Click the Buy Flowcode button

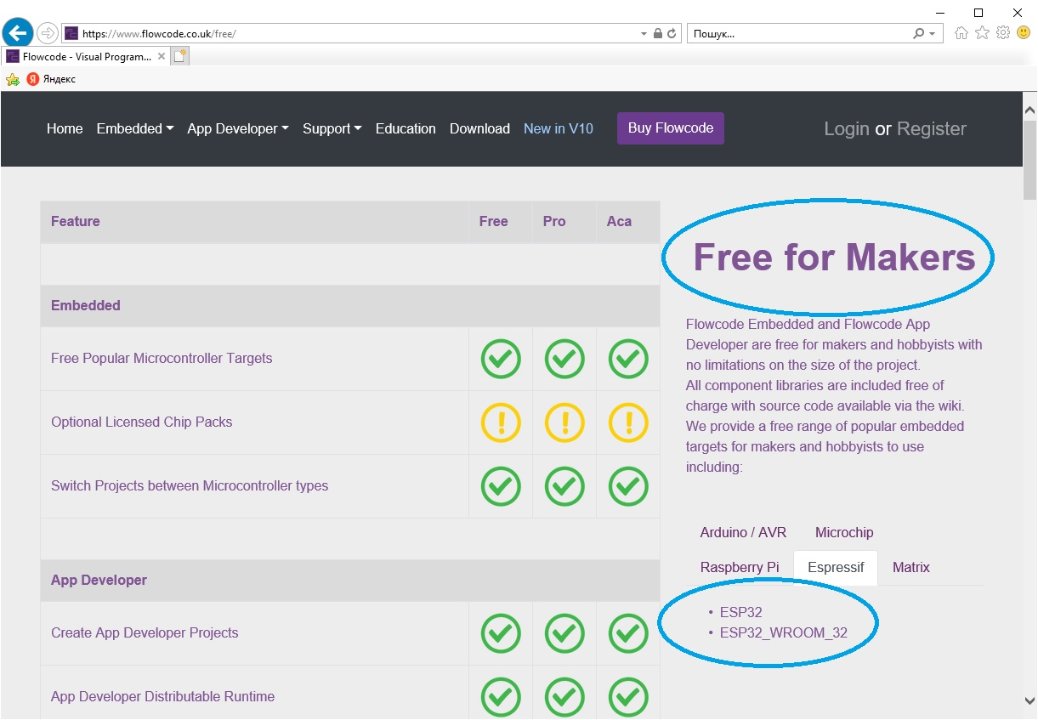pyautogui.click(x=670, y=128)
